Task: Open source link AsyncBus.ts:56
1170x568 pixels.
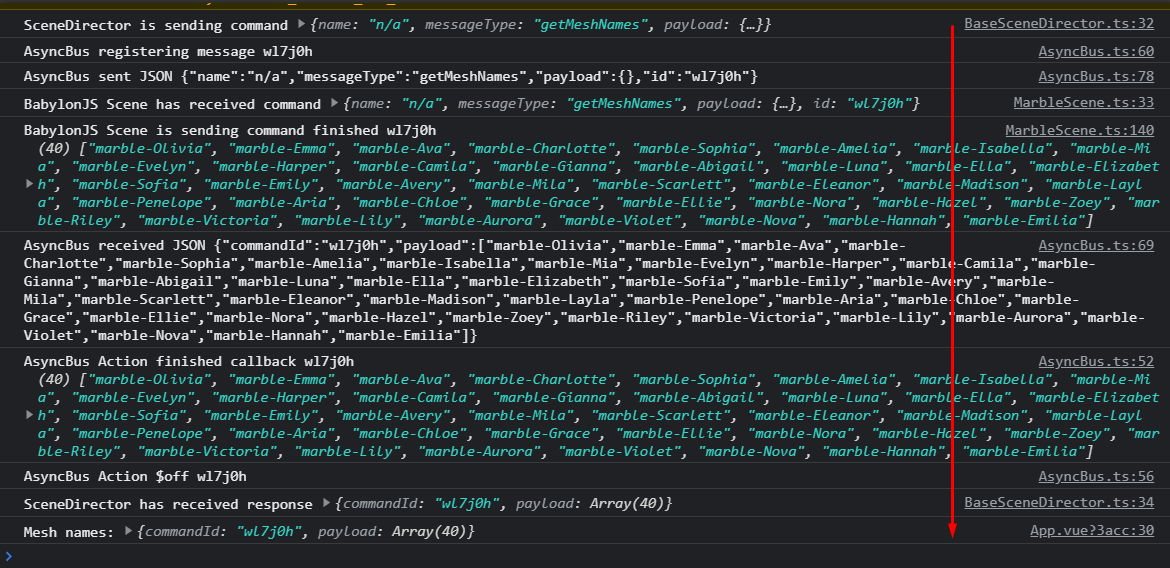Action: [1096, 476]
